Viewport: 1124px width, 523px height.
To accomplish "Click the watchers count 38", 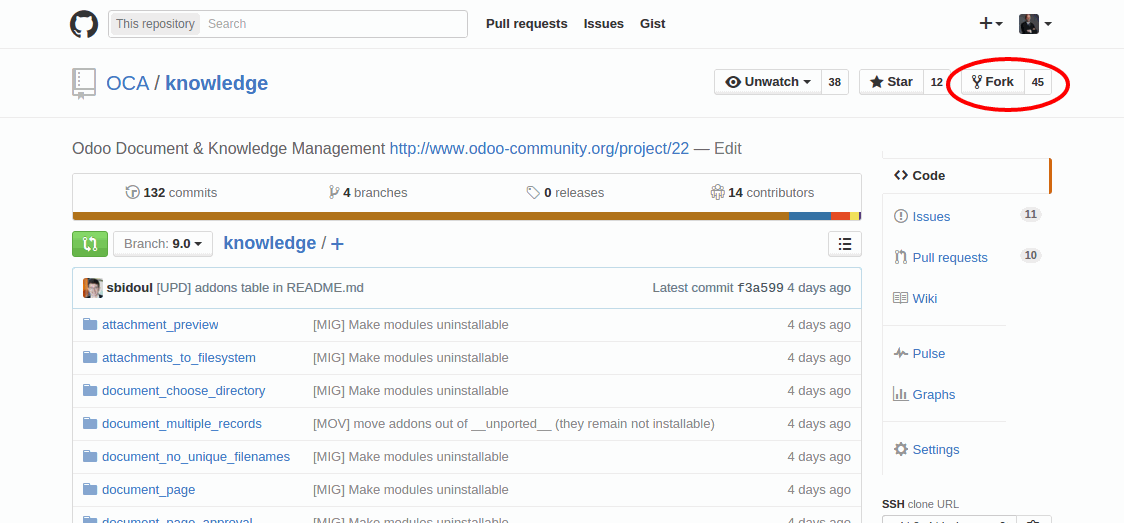I will pos(834,82).
